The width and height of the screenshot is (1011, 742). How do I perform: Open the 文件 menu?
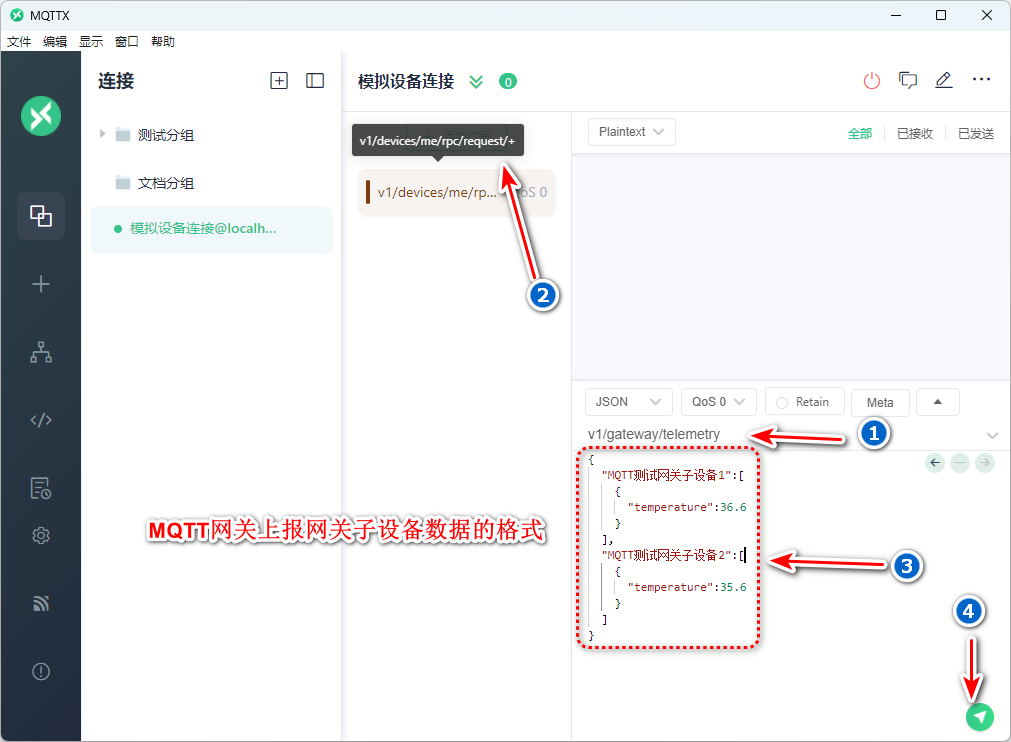[x=19, y=42]
